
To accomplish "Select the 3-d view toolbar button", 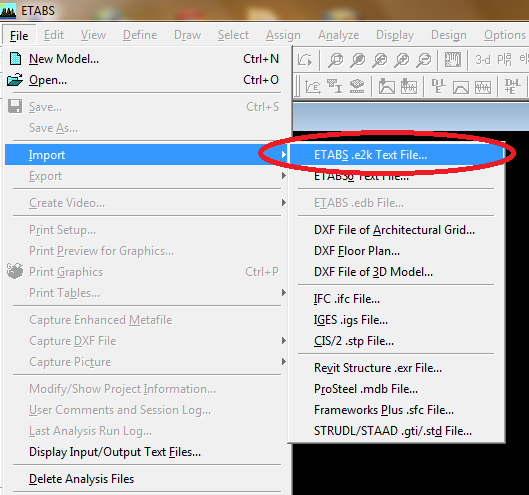I will coord(483,60).
